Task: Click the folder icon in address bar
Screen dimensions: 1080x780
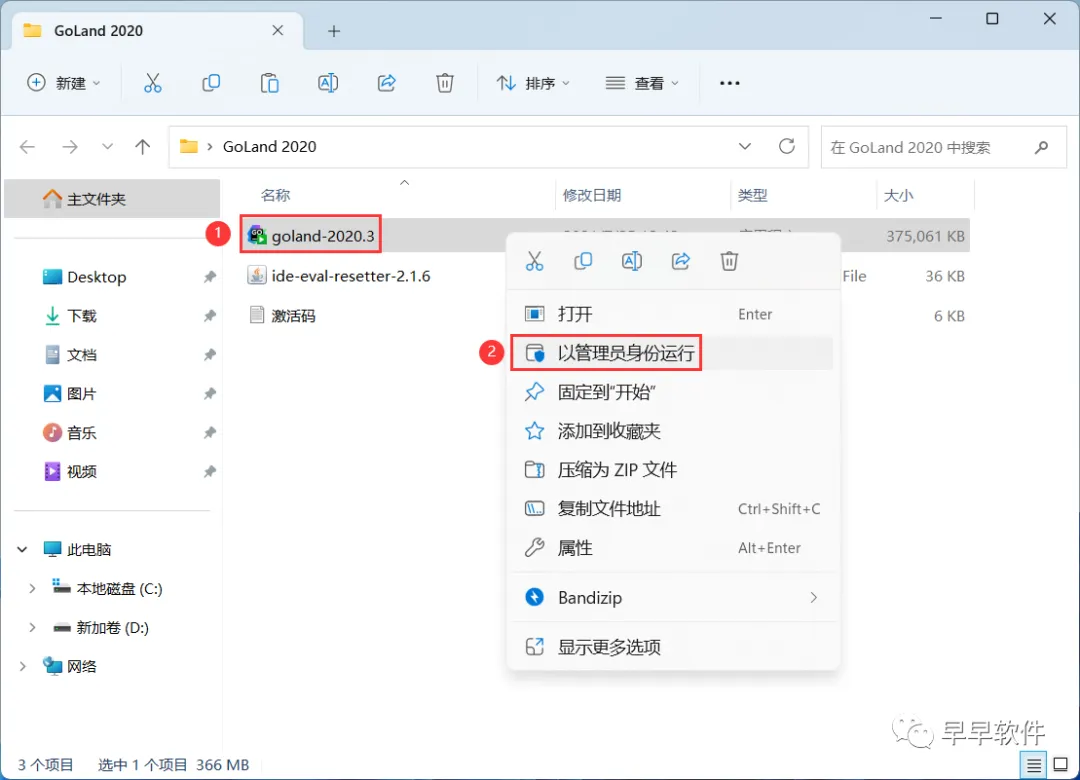Action: (x=189, y=147)
